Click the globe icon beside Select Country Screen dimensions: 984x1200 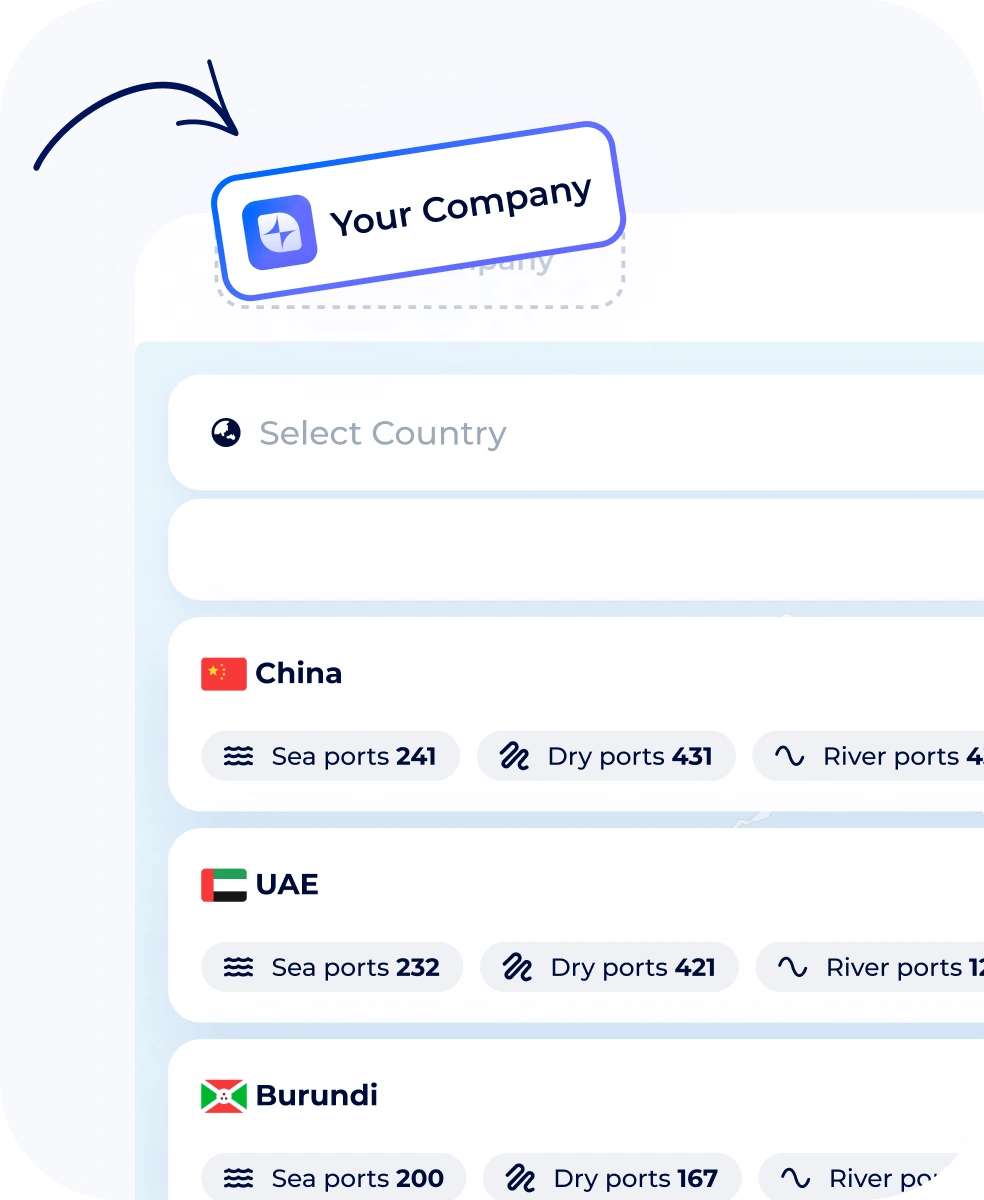(x=226, y=433)
